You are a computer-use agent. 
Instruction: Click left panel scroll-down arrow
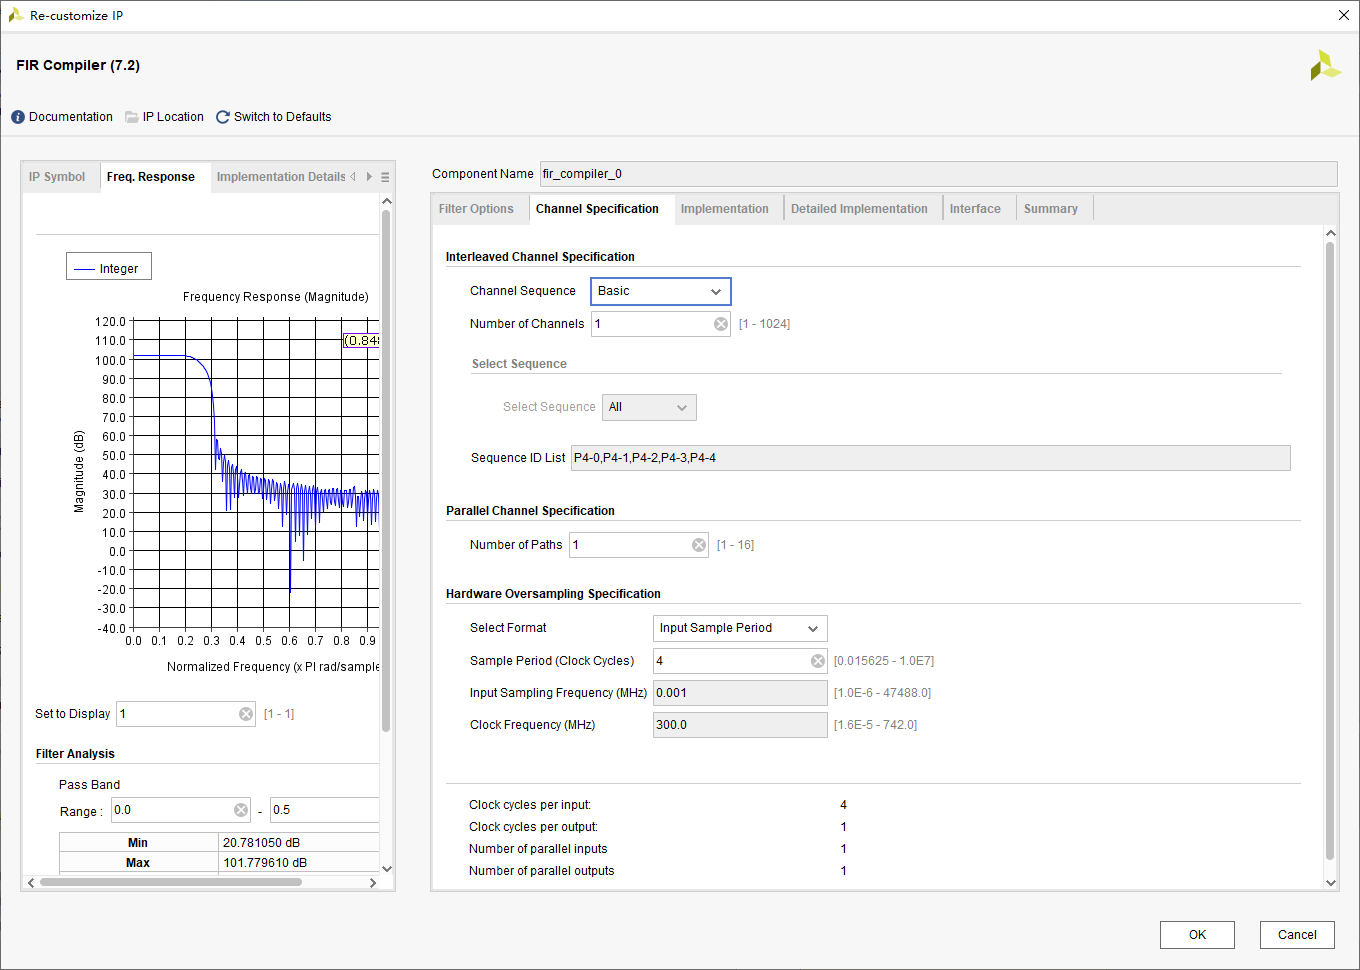pyautogui.click(x=387, y=869)
